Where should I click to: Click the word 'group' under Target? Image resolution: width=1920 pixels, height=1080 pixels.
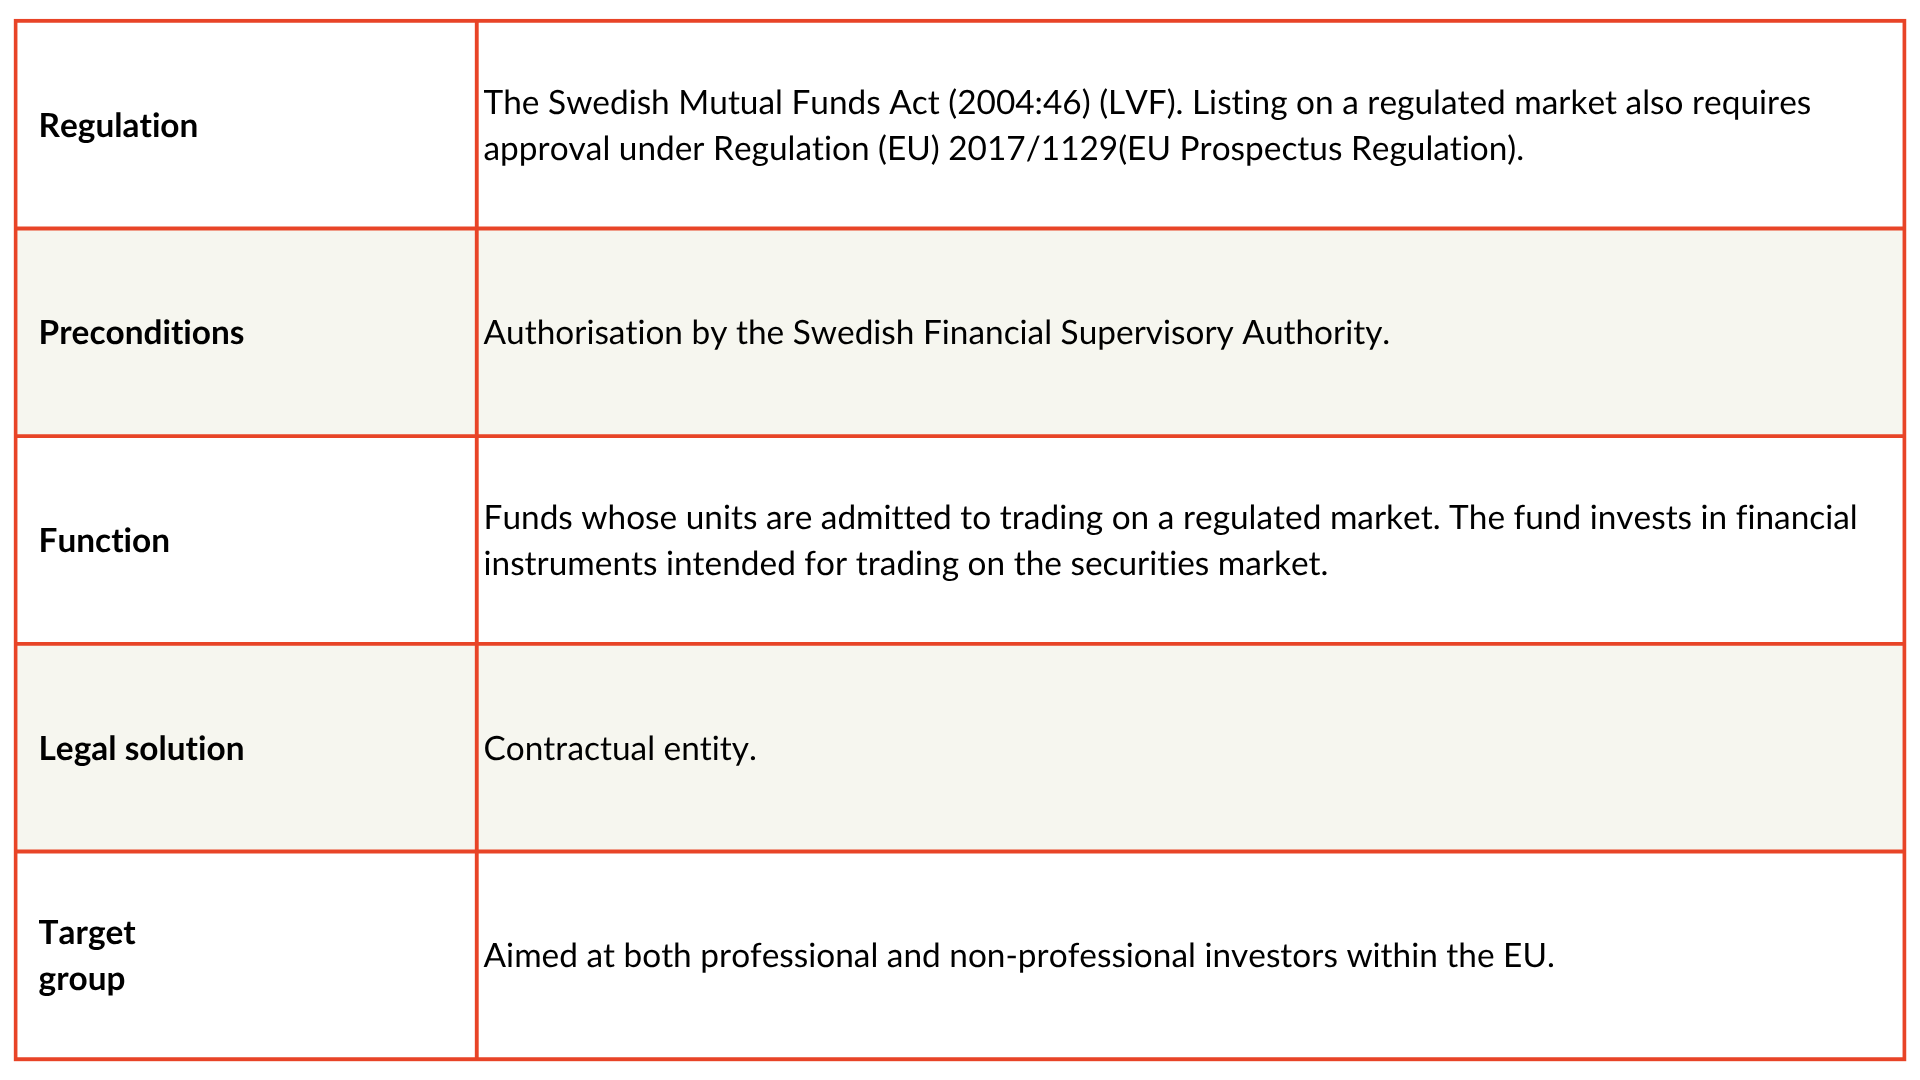click(82, 980)
